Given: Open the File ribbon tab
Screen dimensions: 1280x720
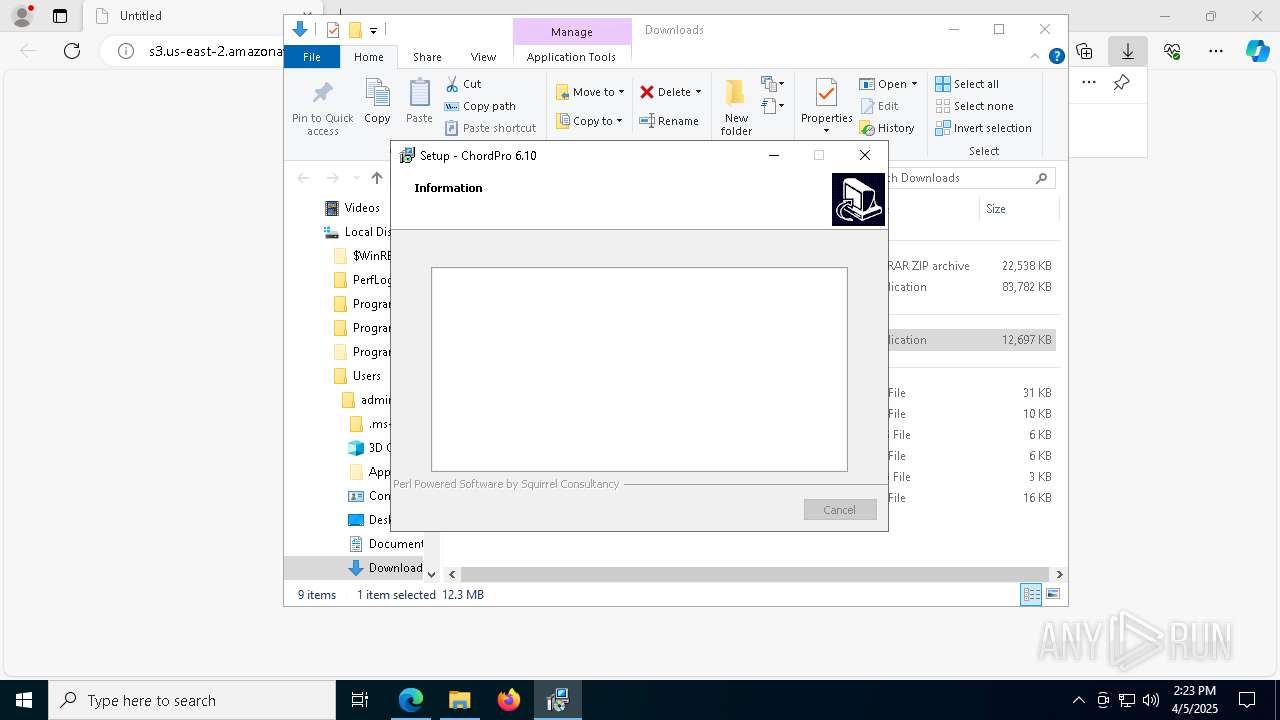Looking at the screenshot, I should tap(312, 57).
